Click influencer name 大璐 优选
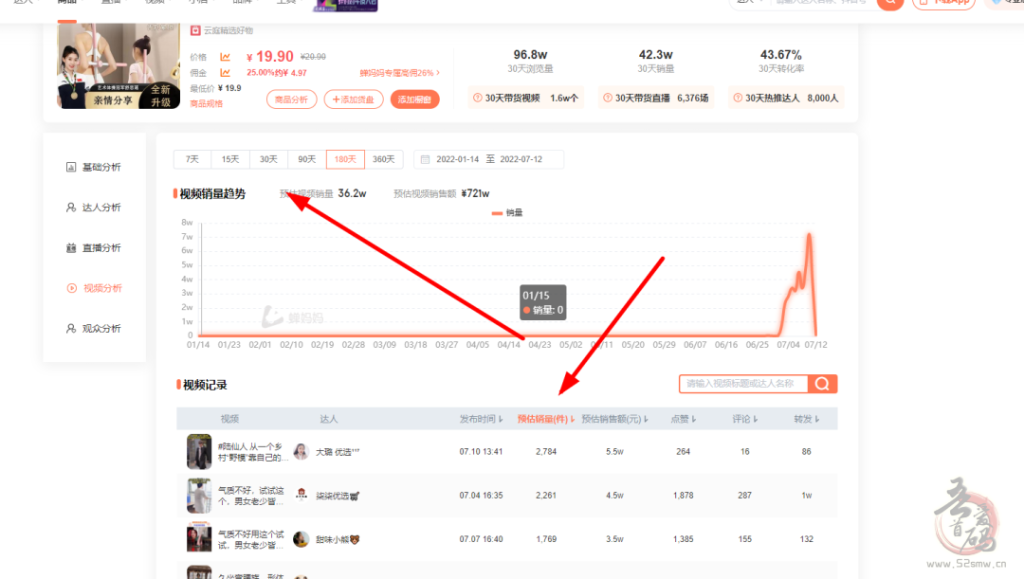1024x579 pixels. 338,452
